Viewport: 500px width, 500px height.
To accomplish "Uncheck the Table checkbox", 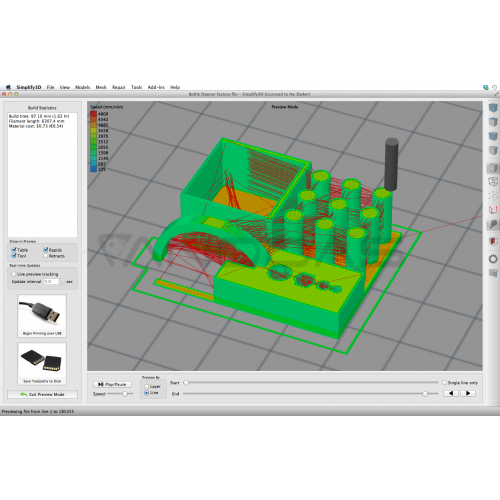I will (x=14, y=250).
